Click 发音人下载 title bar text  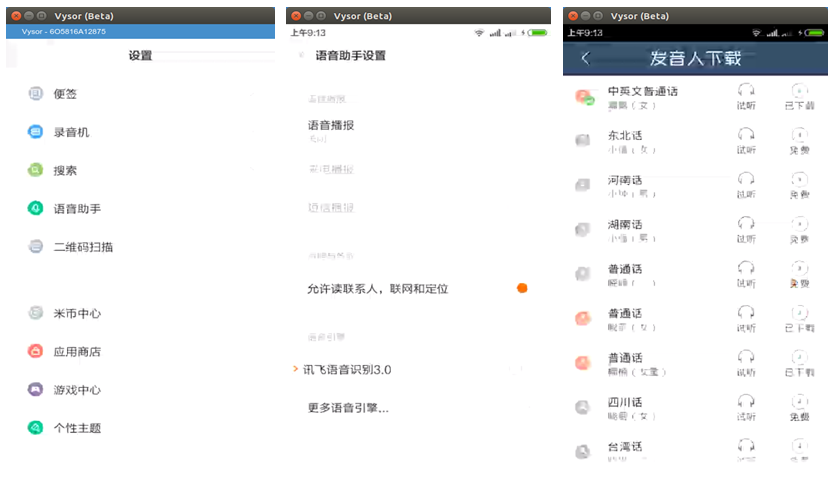pos(695,58)
